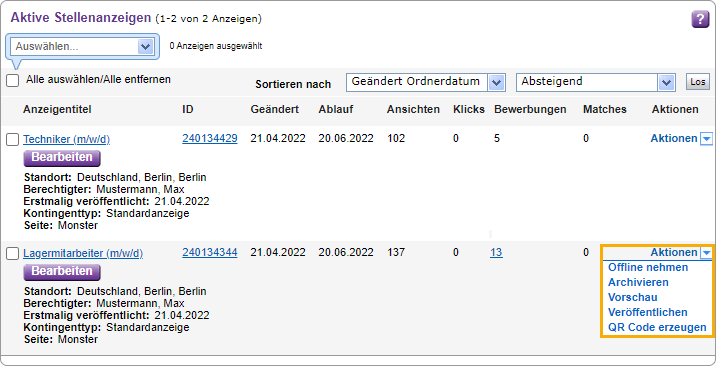Screen dimensions: 716x366
Task: Select QR Code erzeugen menu entry
Action: click(657, 328)
